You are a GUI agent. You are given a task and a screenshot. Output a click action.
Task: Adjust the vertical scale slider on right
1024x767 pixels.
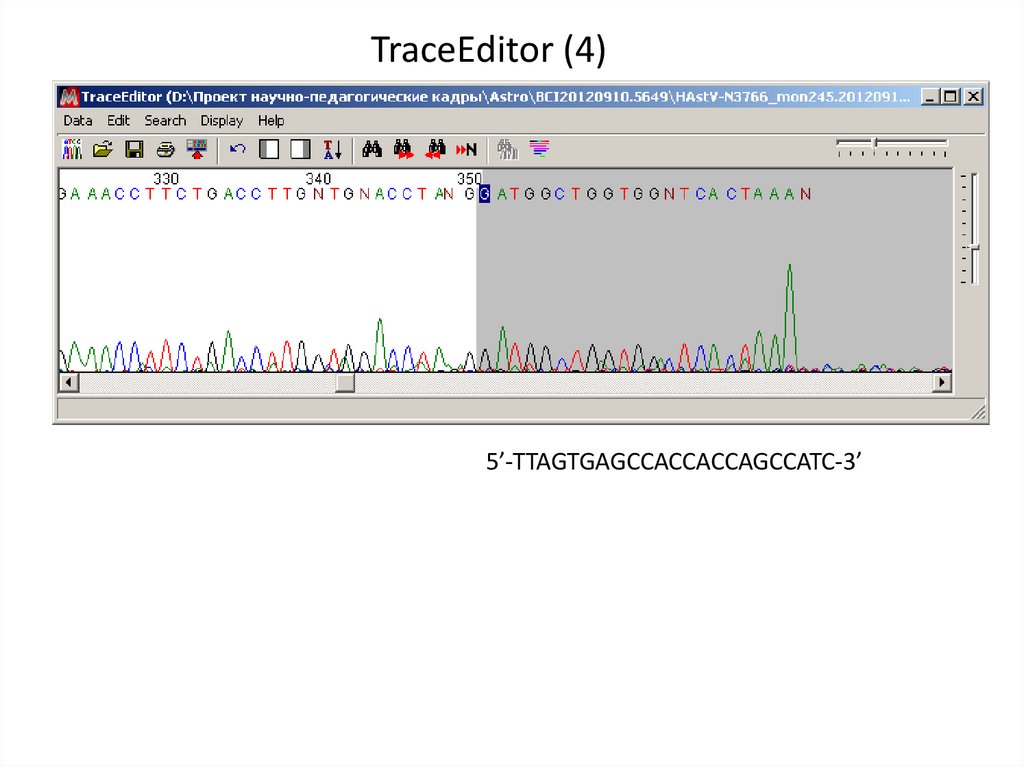(974, 247)
